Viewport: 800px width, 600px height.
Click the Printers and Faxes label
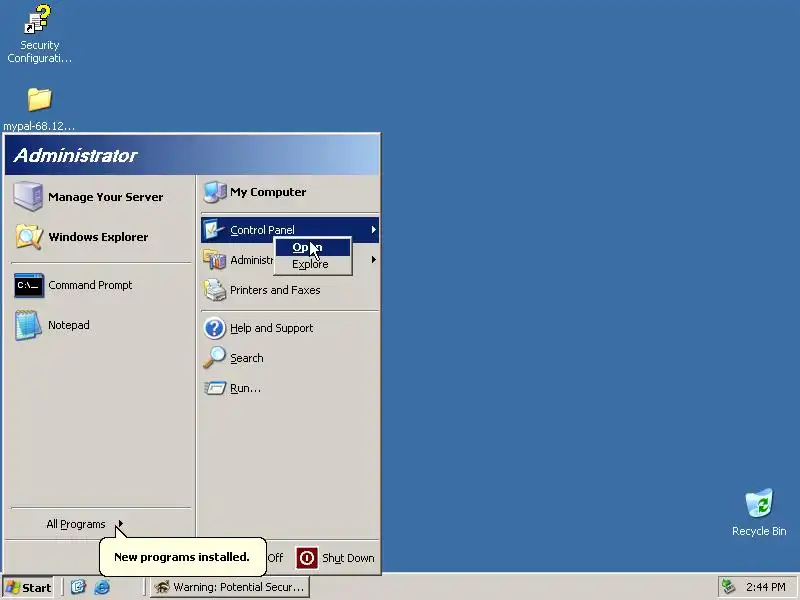click(x=275, y=290)
